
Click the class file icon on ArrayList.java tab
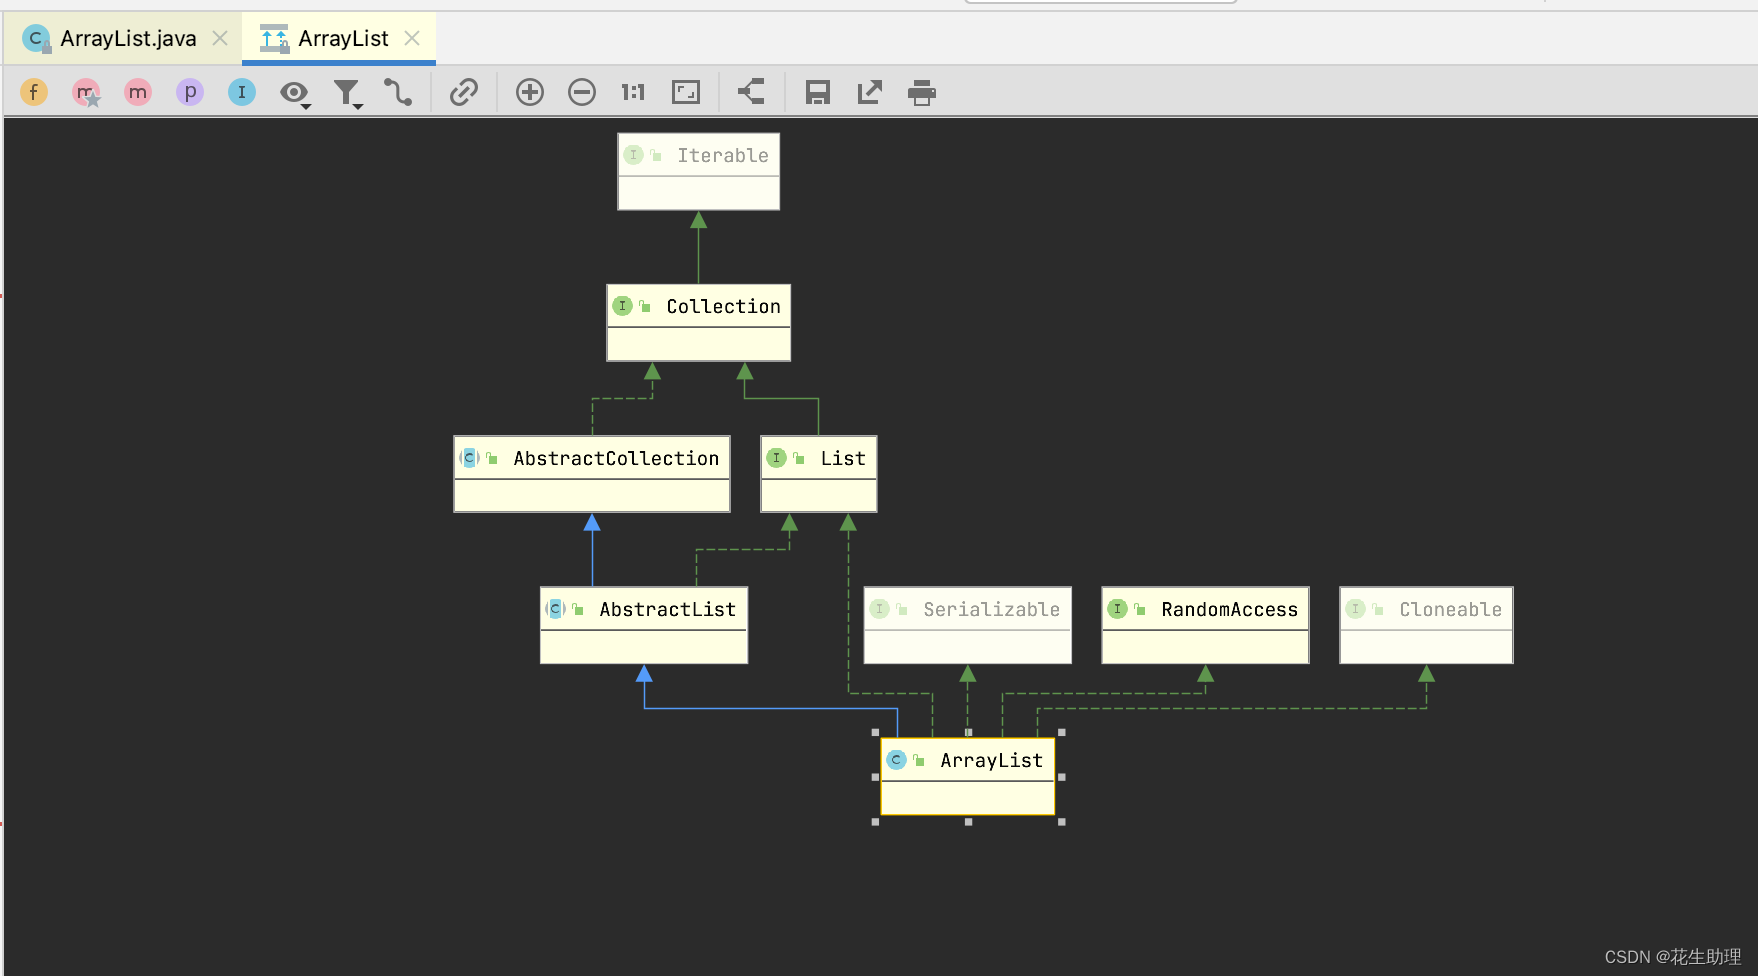(x=37, y=39)
